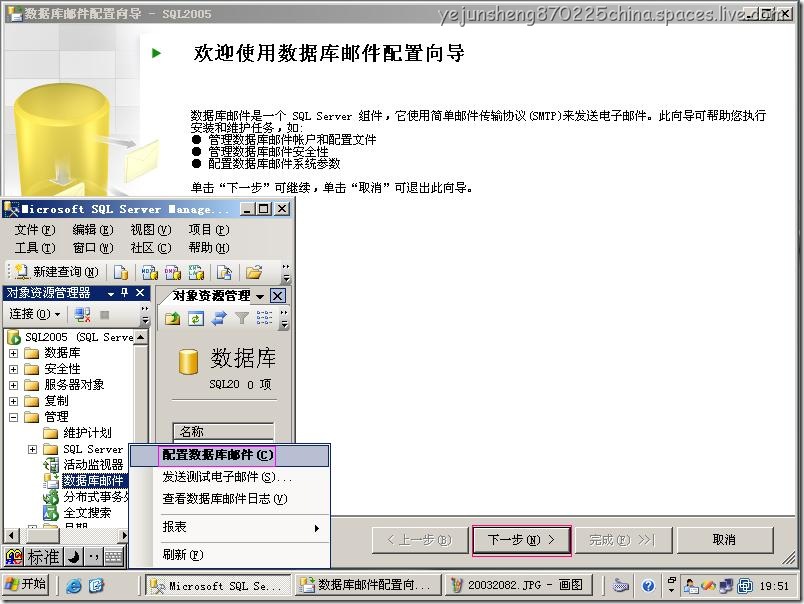Expand the 服务器对象 folder node
804x604 pixels.
(x=13, y=385)
